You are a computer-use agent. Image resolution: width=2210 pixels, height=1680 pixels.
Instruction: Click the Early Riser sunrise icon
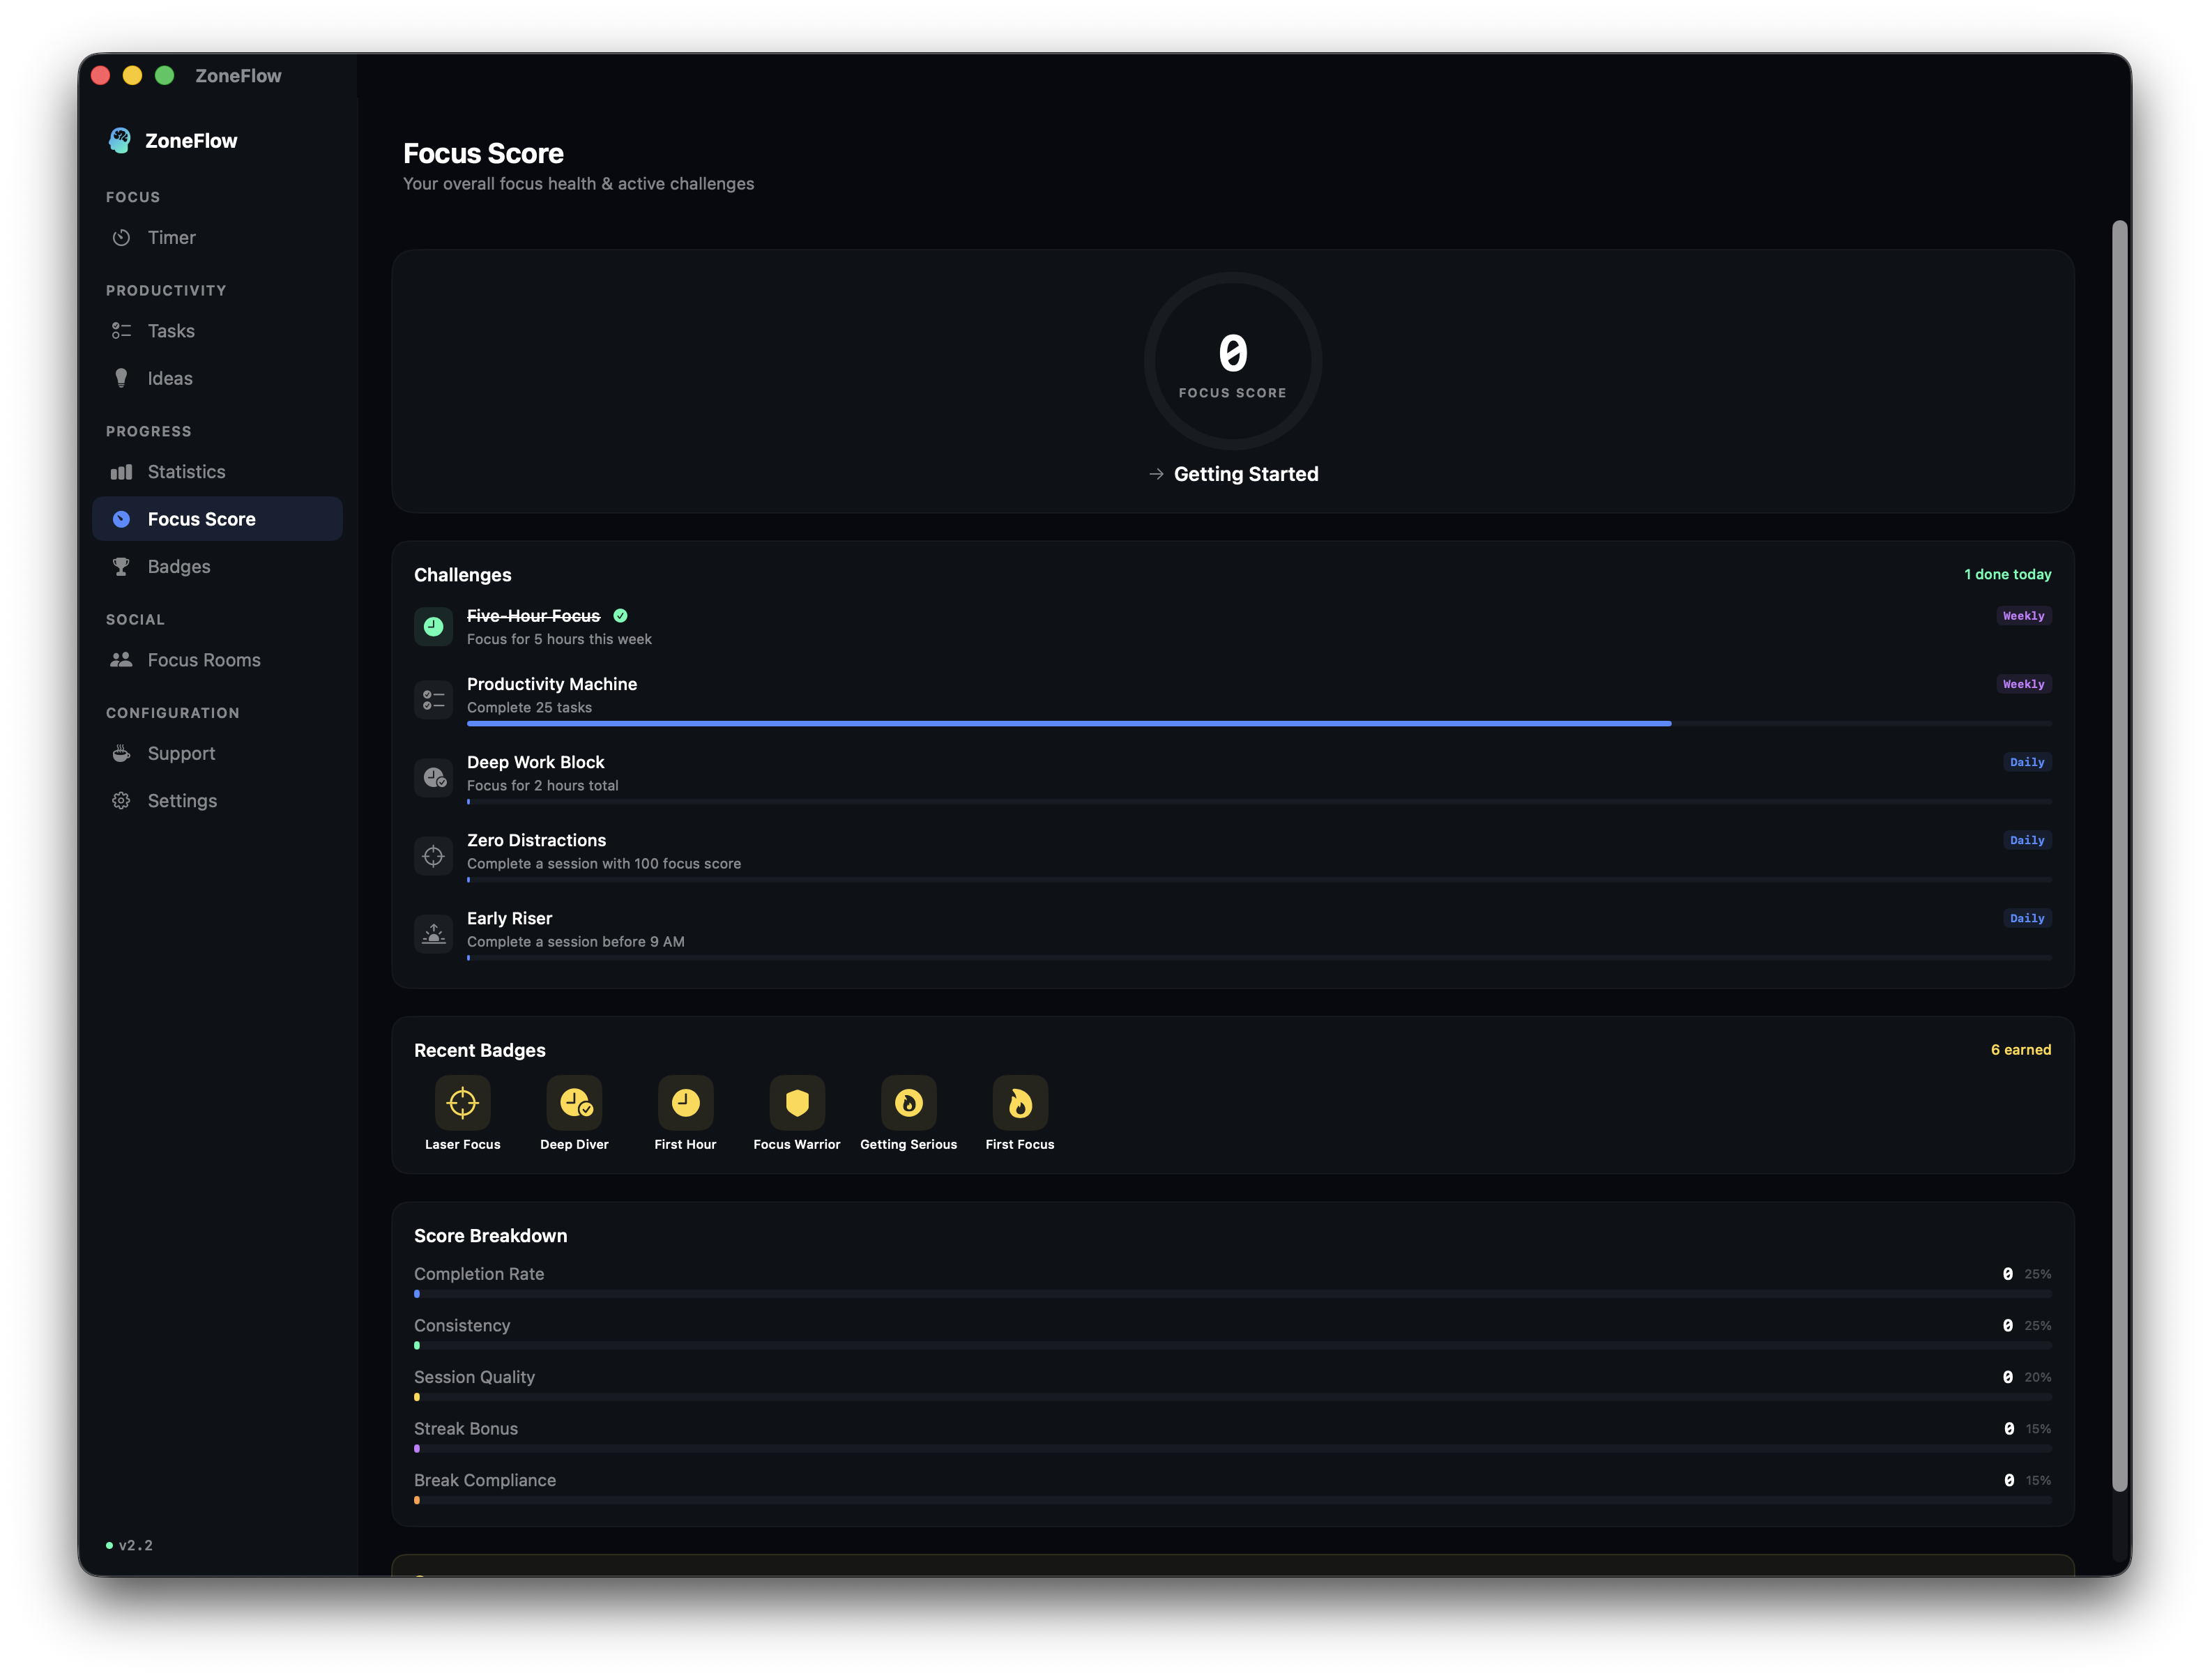click(x=433, y=933)
